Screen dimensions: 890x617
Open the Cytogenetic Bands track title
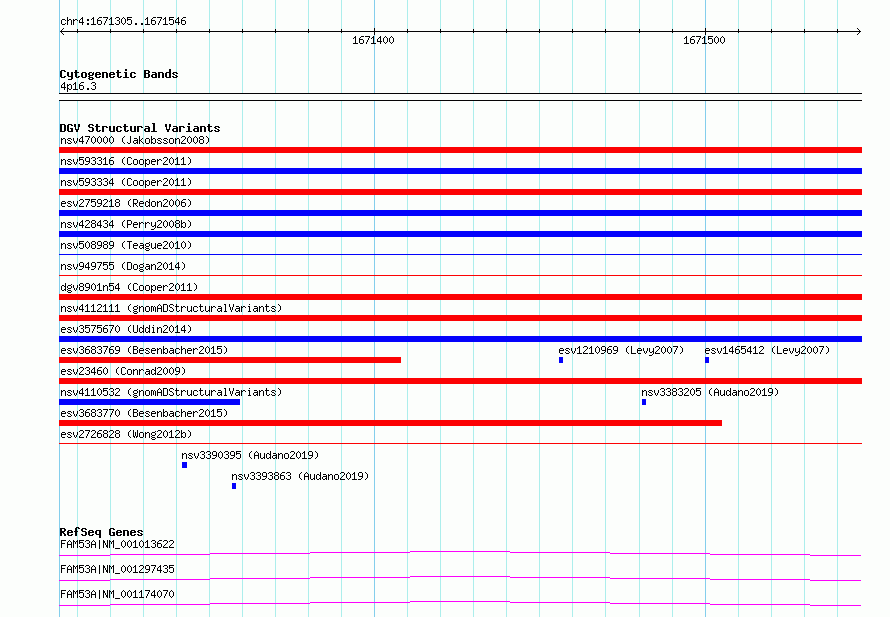(119, 74)
